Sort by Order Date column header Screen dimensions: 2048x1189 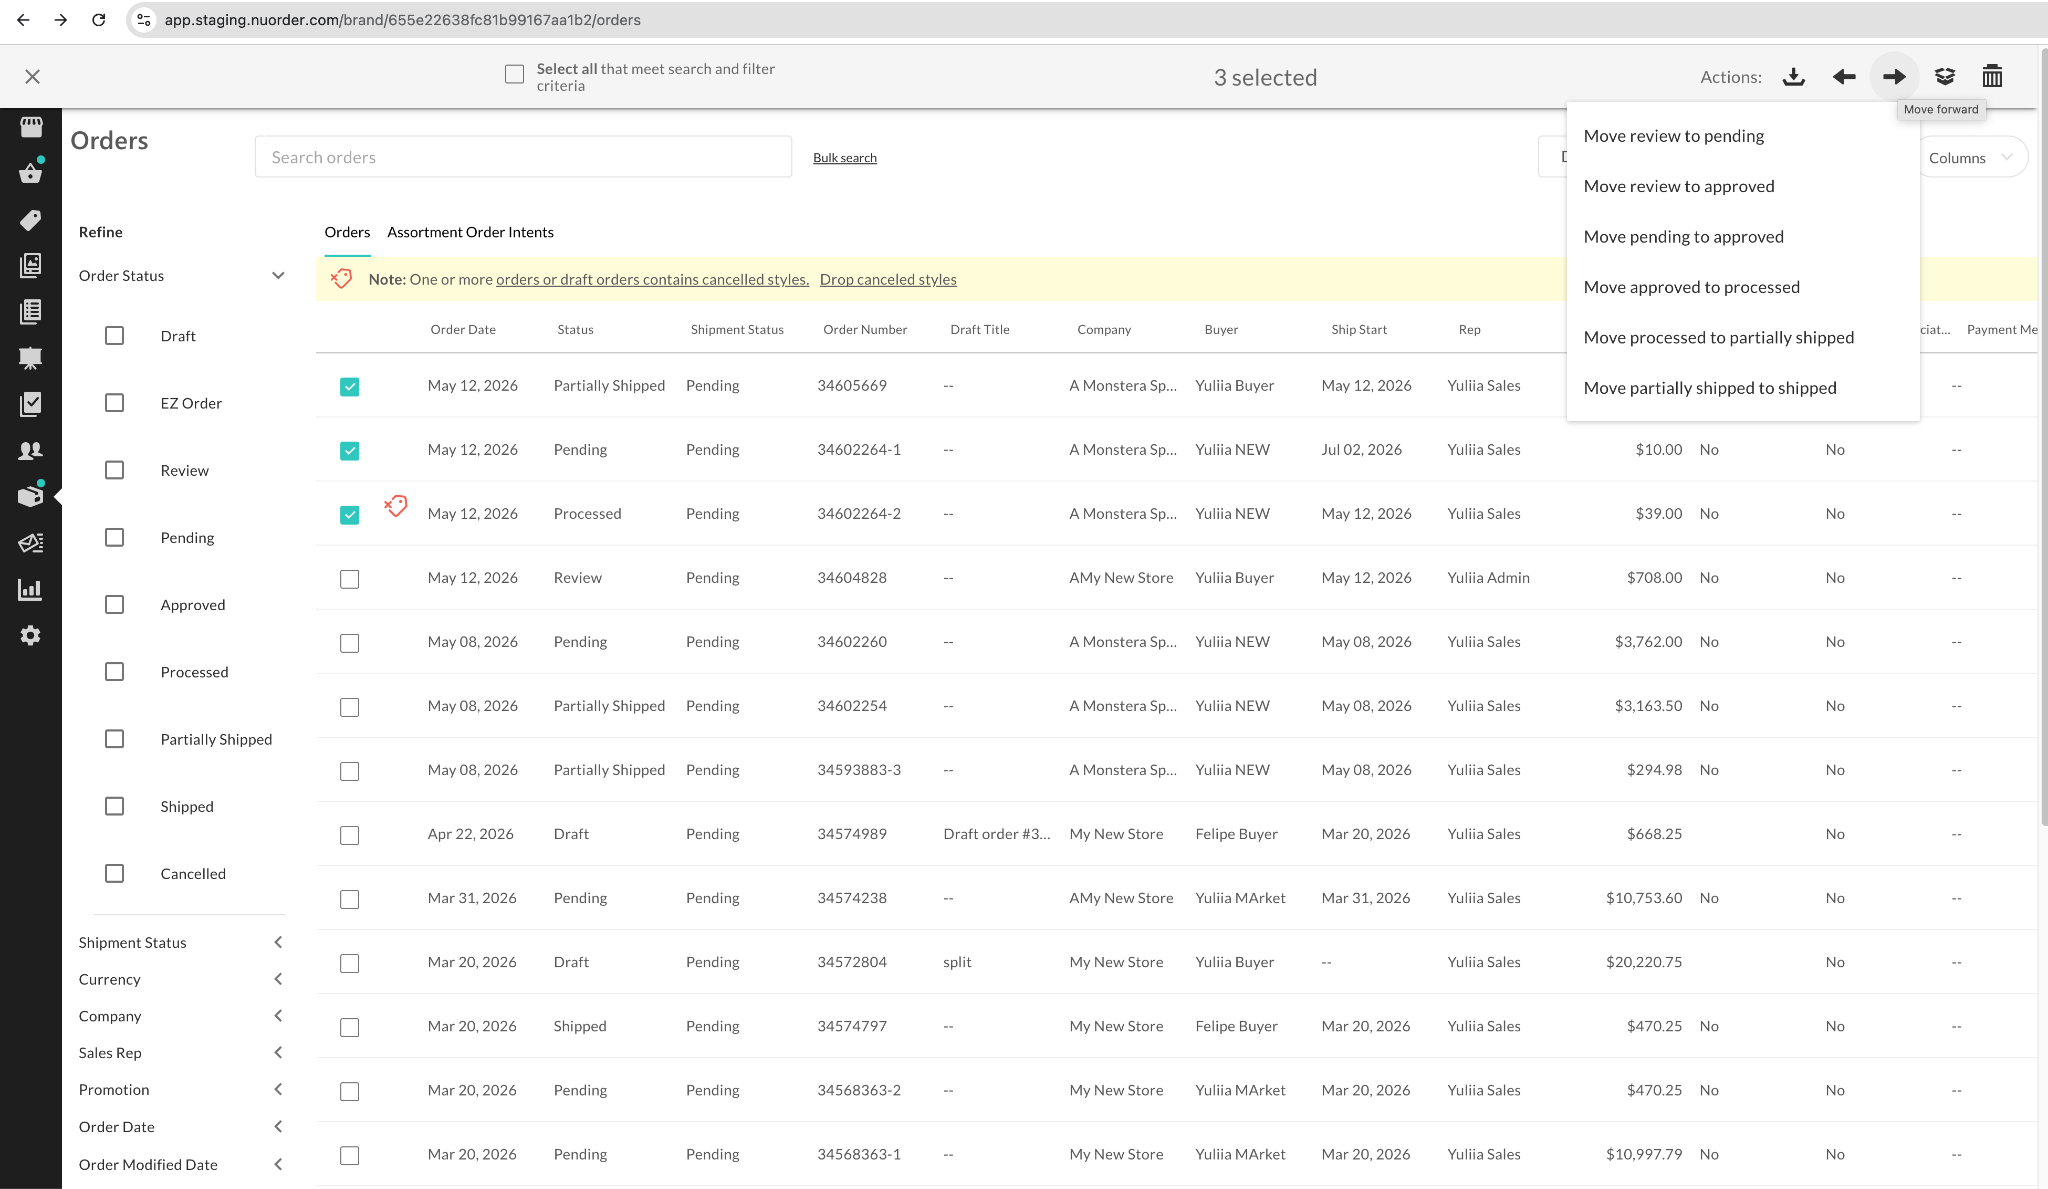point(463,329)
